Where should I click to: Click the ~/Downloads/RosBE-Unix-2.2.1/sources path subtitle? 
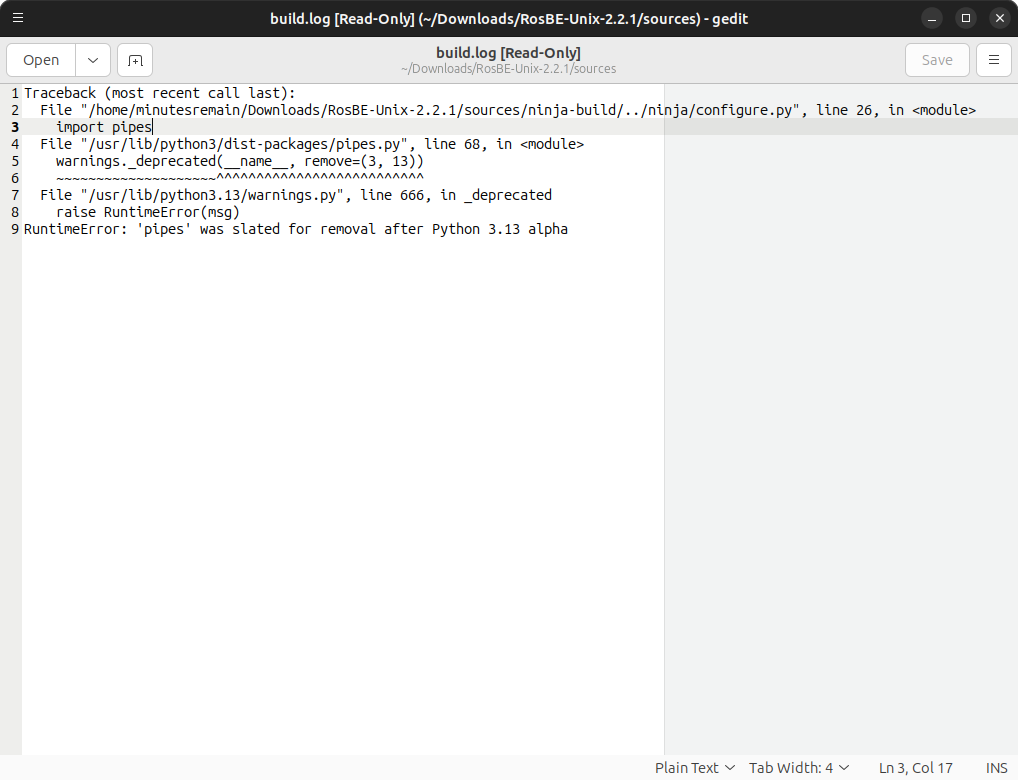click(x=508, y=69)
